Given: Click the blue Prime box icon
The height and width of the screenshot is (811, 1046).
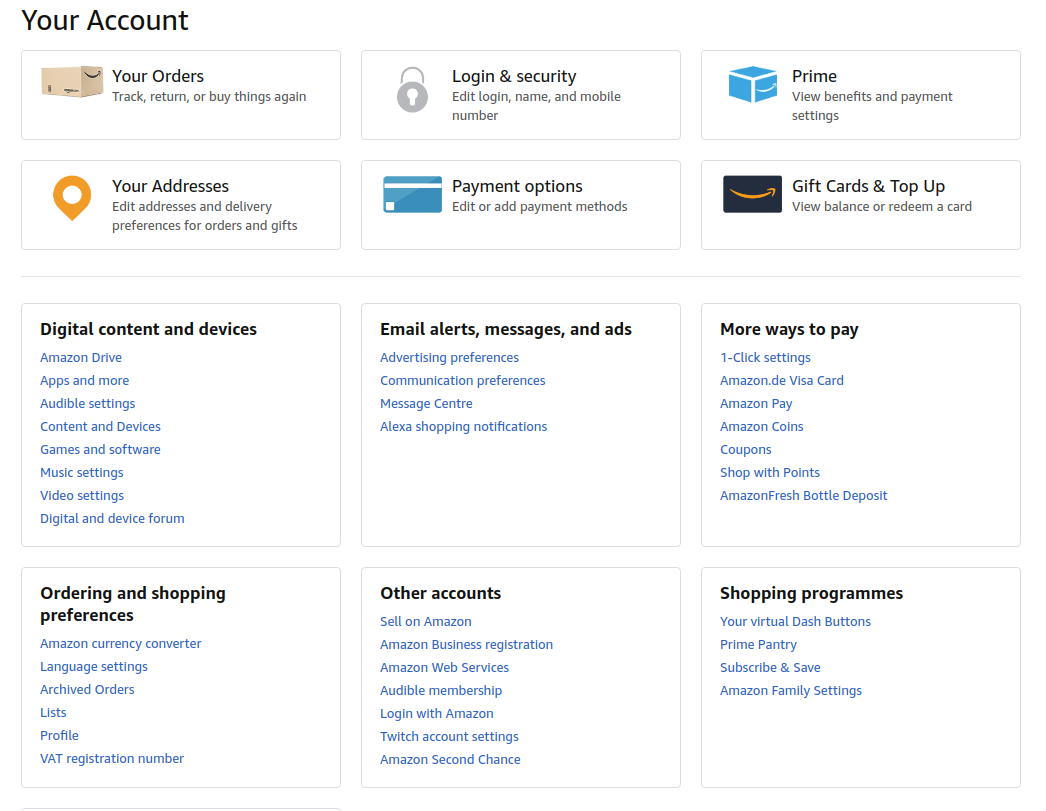Looking at the screenshot, I should point(752,84).
